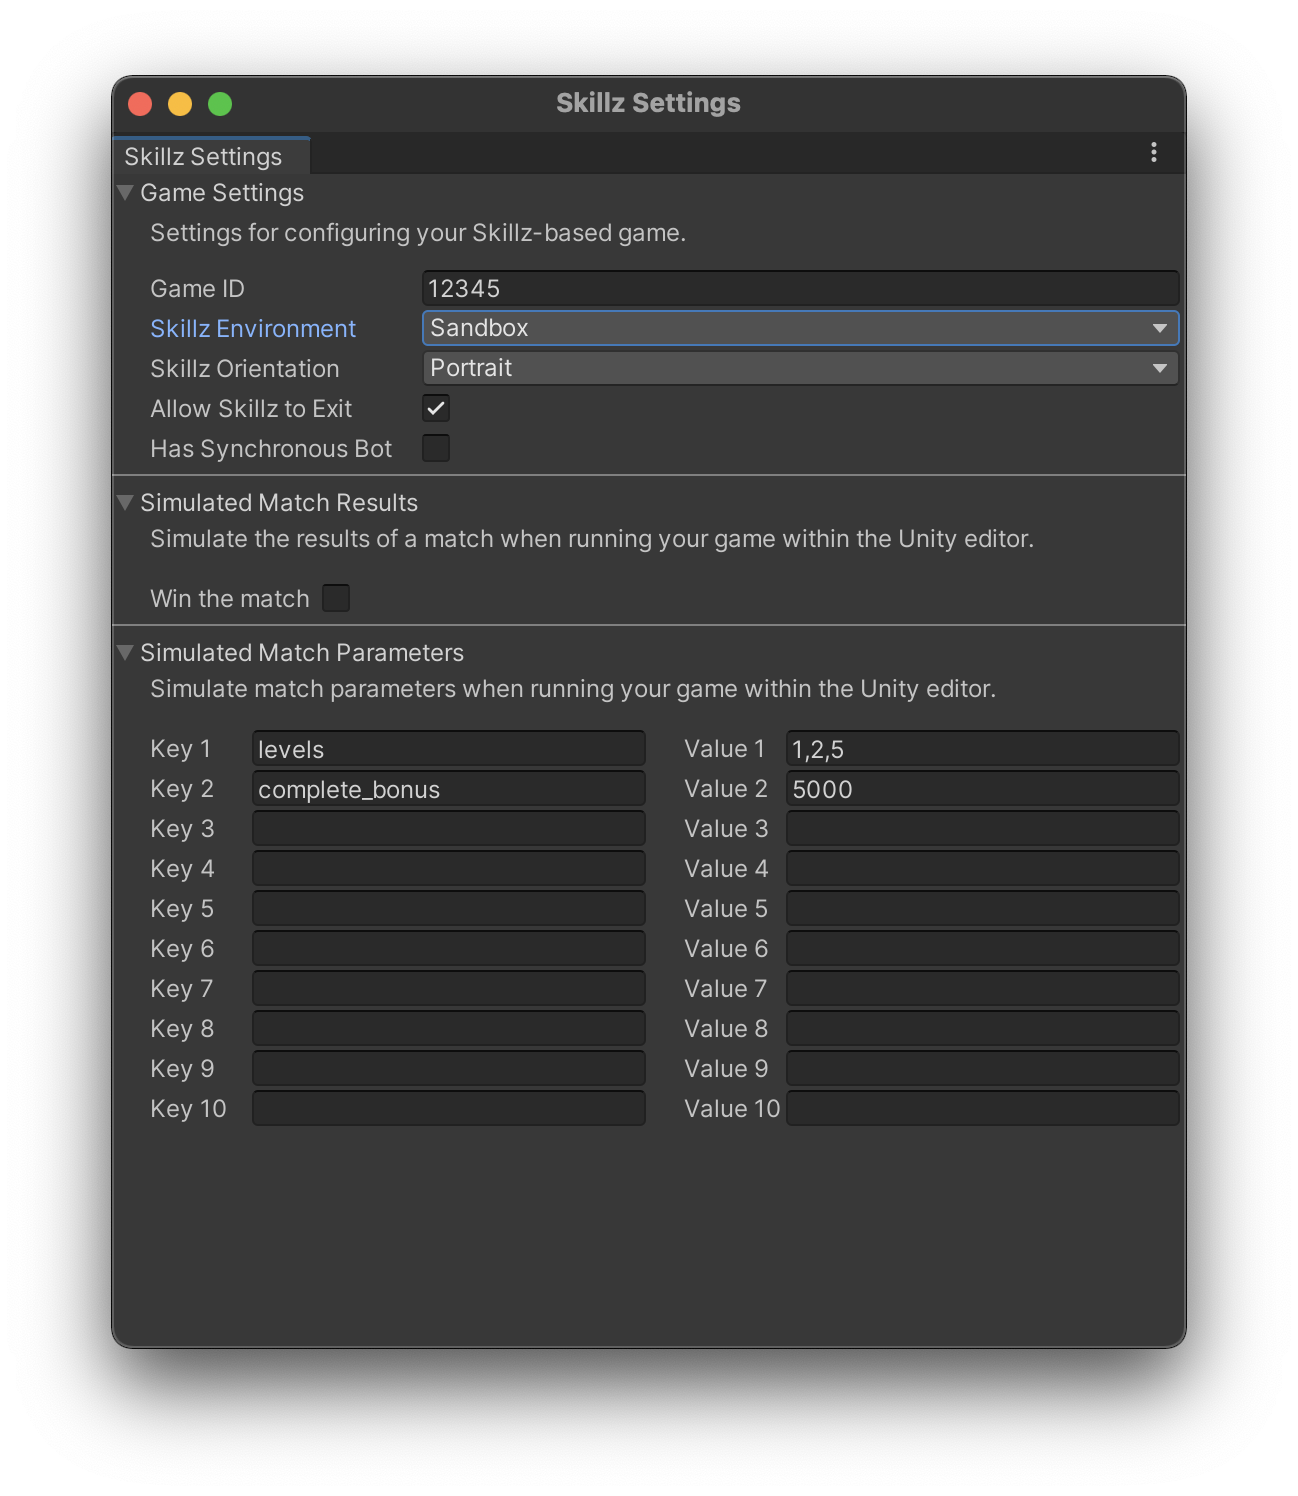Click the Skillz Orientation label

tap(245, 369)
